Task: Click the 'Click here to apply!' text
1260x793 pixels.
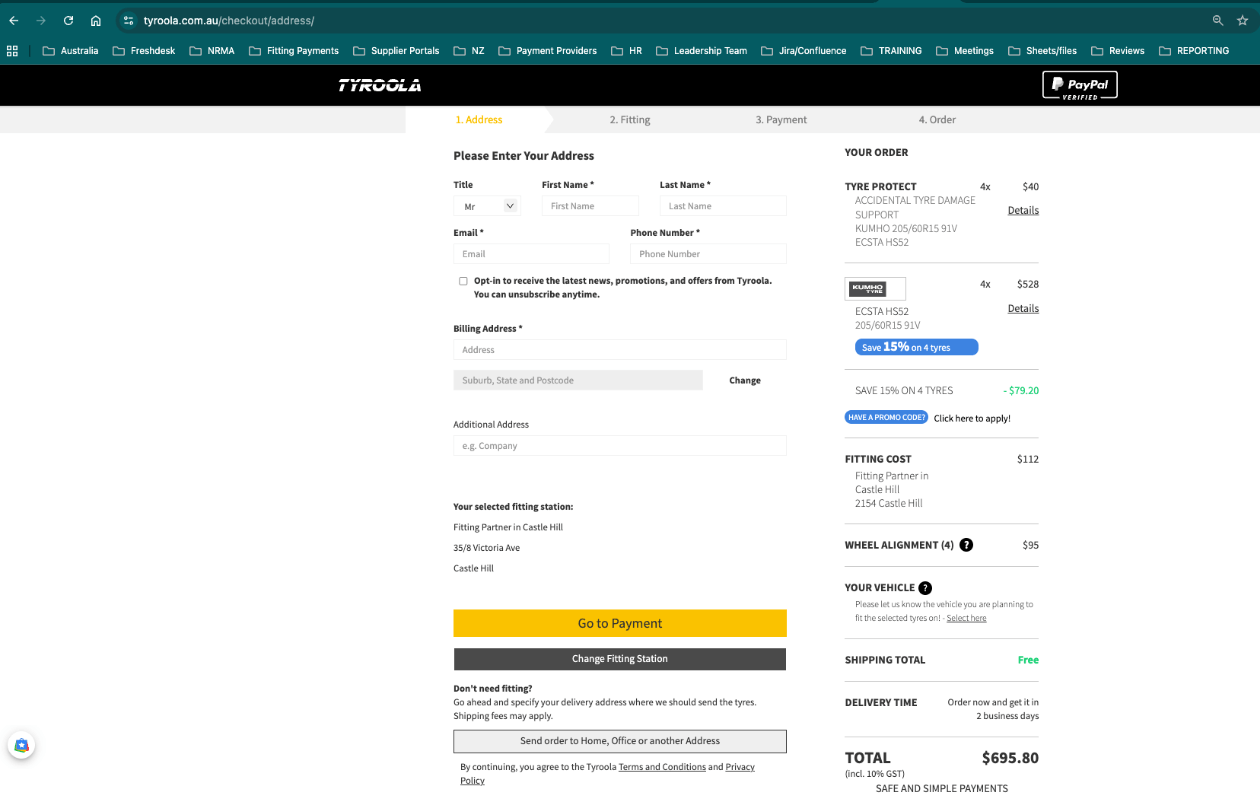Action: tap(972, 418)
